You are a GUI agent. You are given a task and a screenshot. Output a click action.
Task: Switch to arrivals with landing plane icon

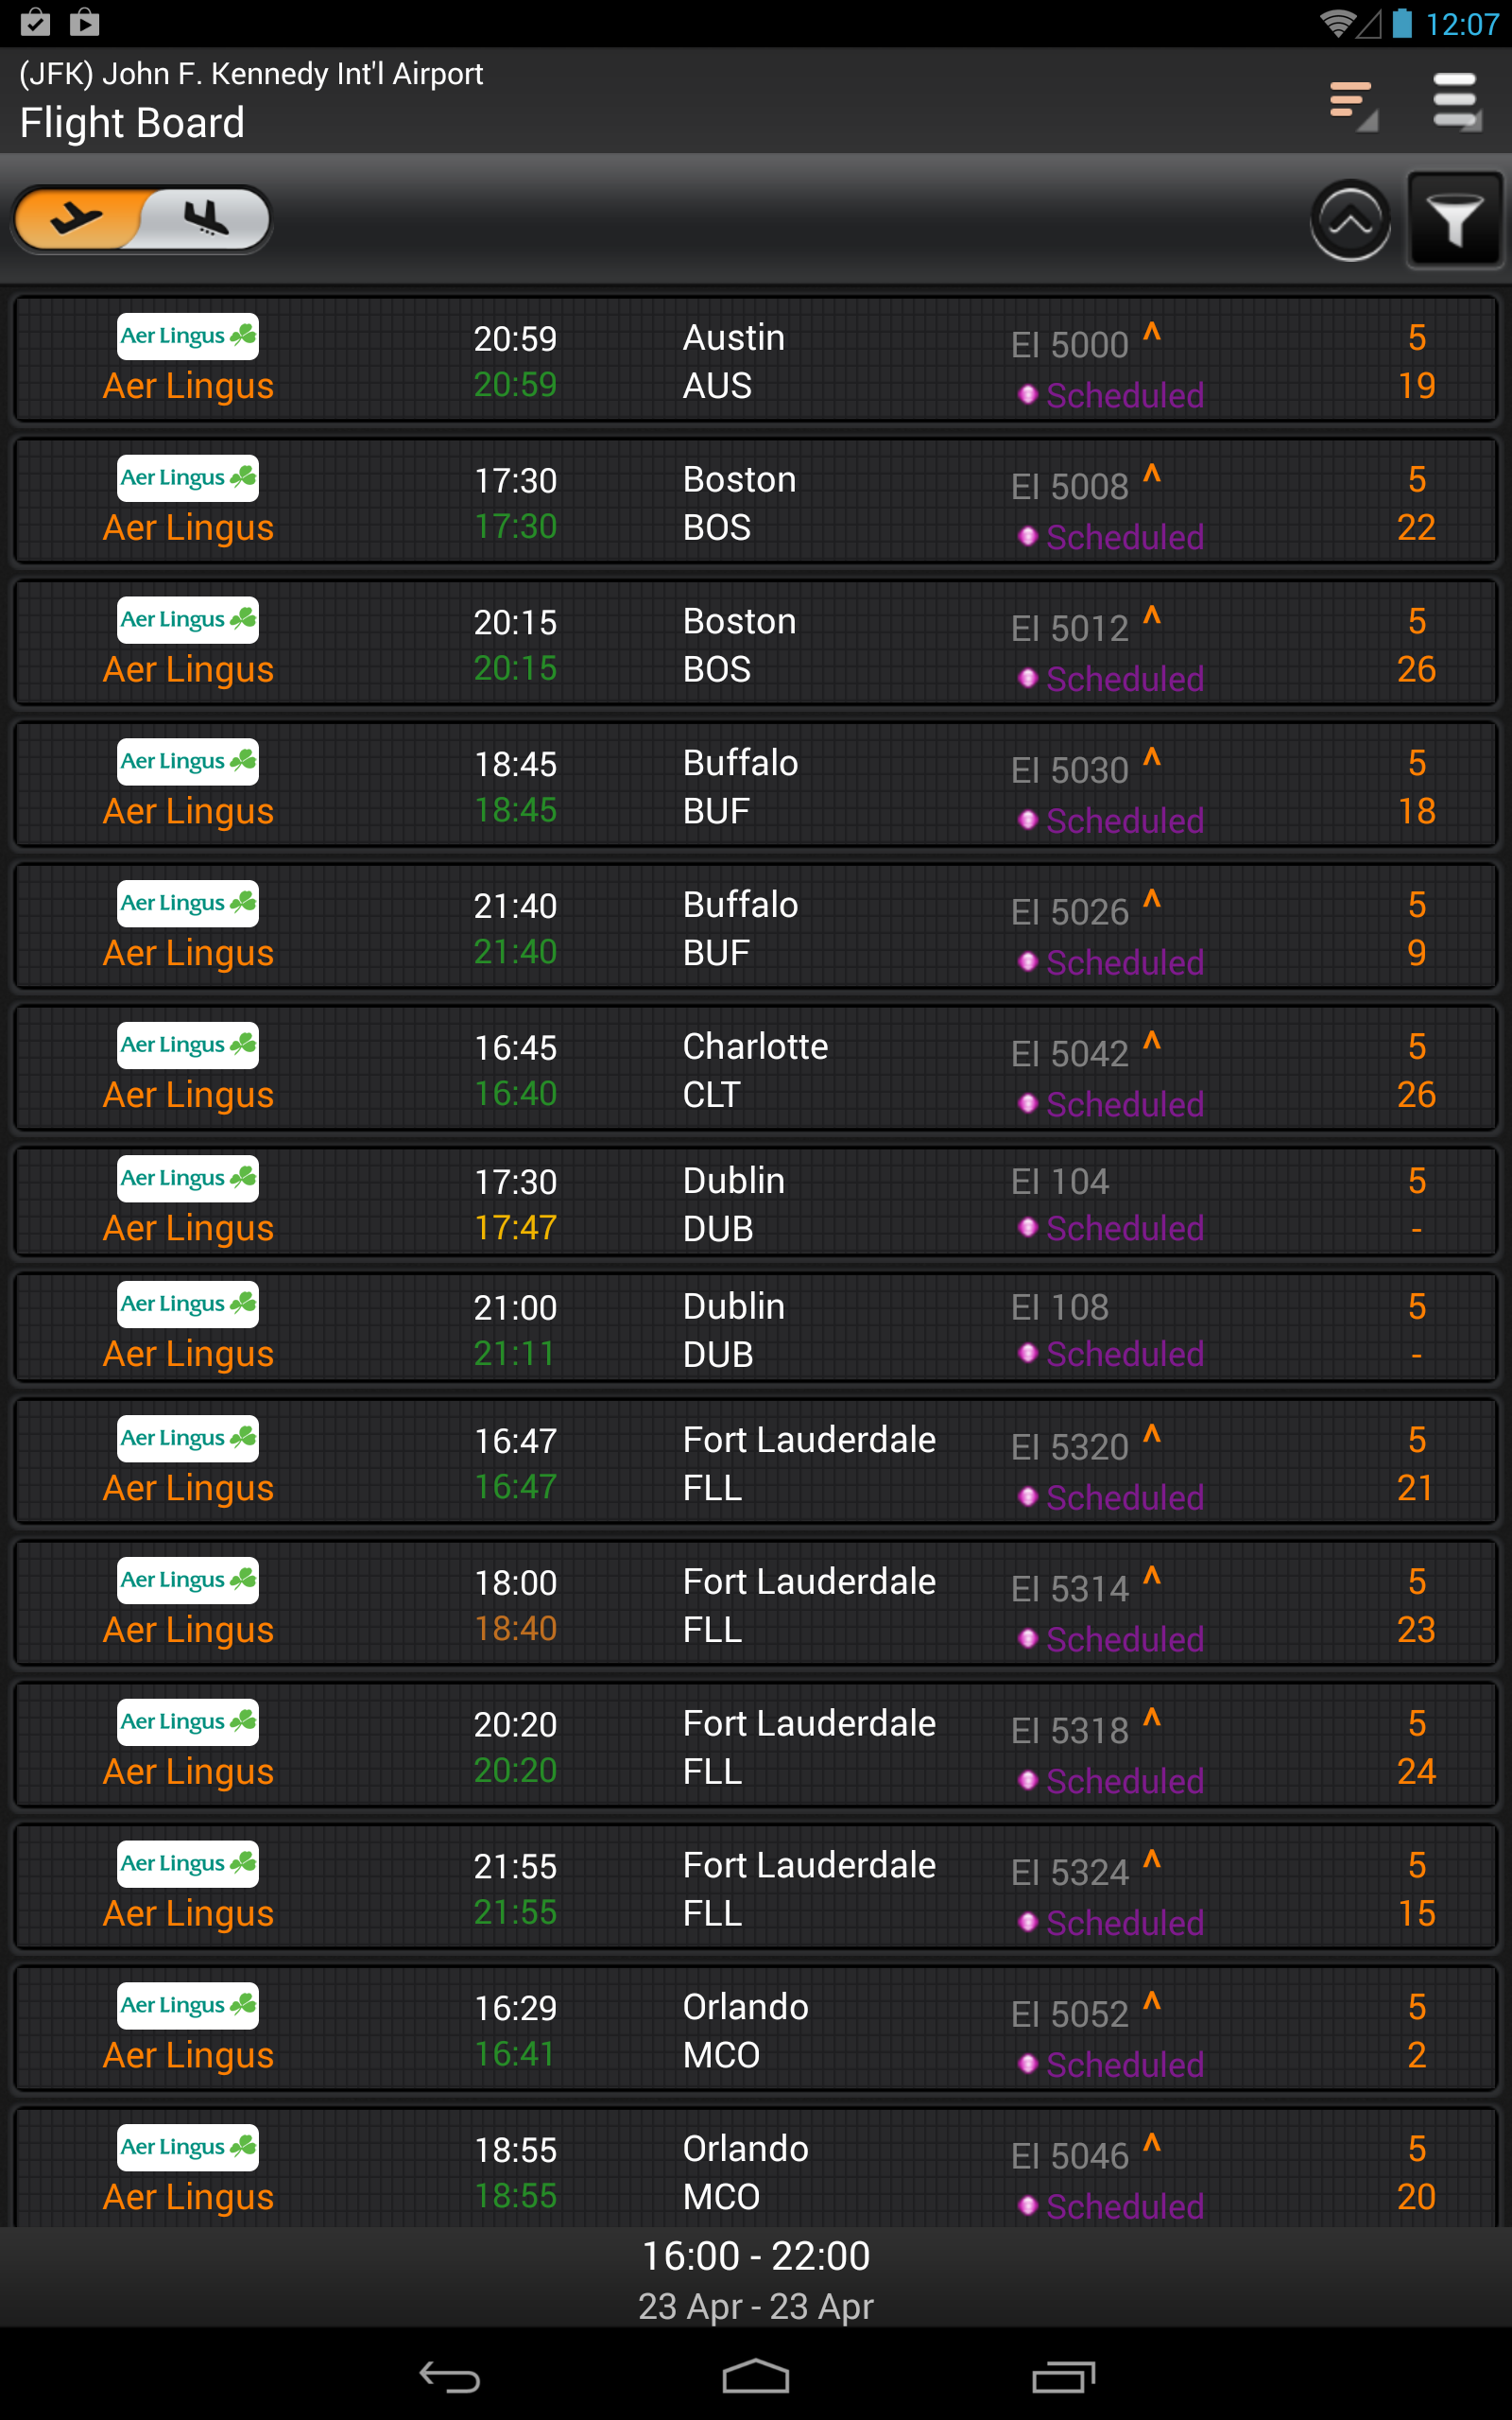tap(207, 218)
